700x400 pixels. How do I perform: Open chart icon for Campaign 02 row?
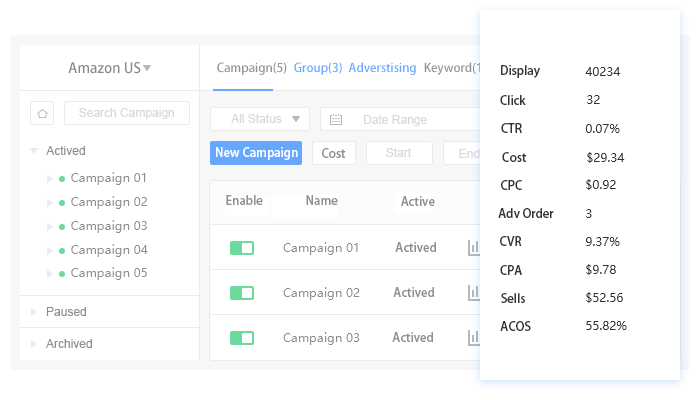[x=473, y=293]
